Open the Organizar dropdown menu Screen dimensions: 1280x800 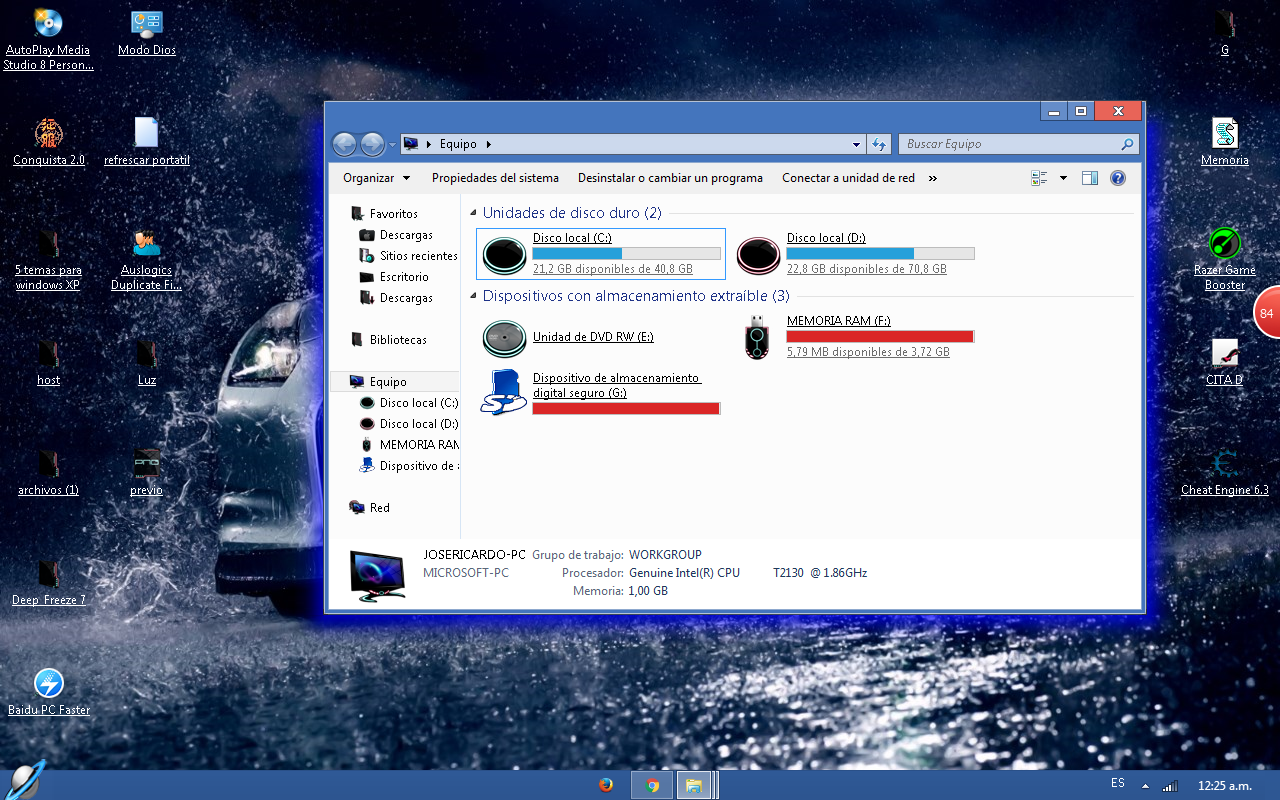(376, 178)
